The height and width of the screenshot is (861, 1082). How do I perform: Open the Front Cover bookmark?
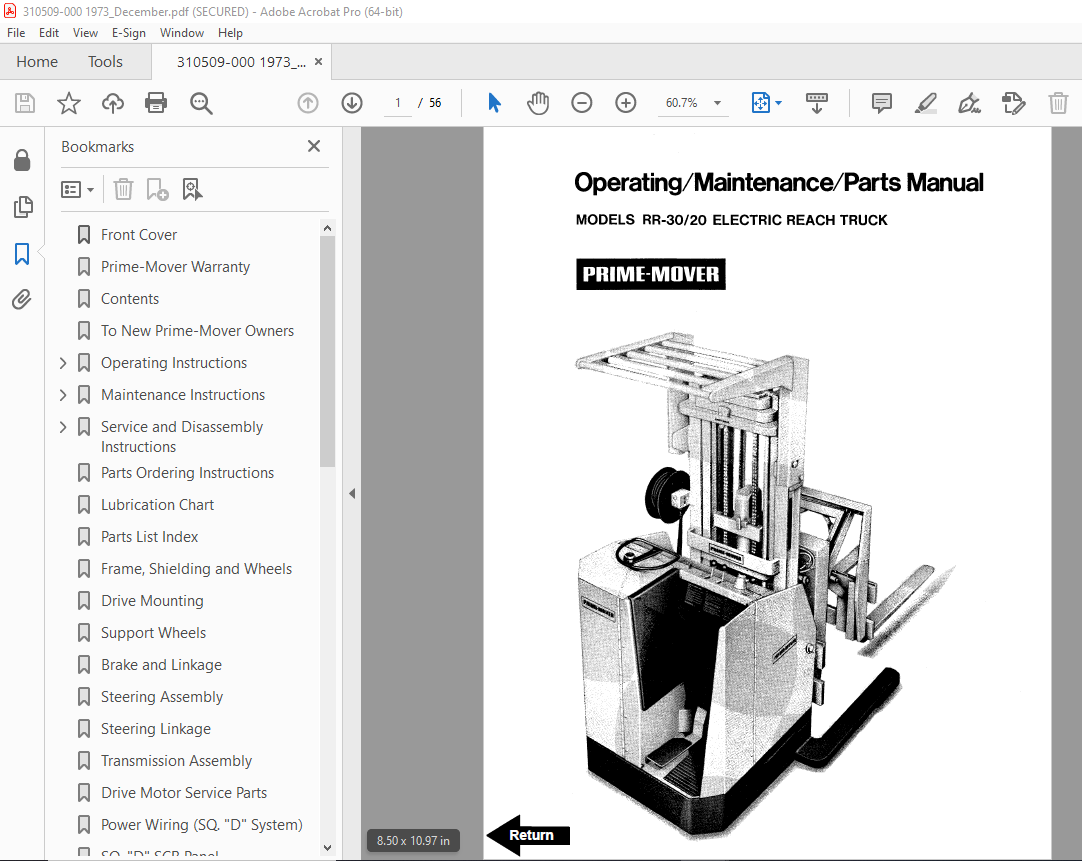coord(139,235)
